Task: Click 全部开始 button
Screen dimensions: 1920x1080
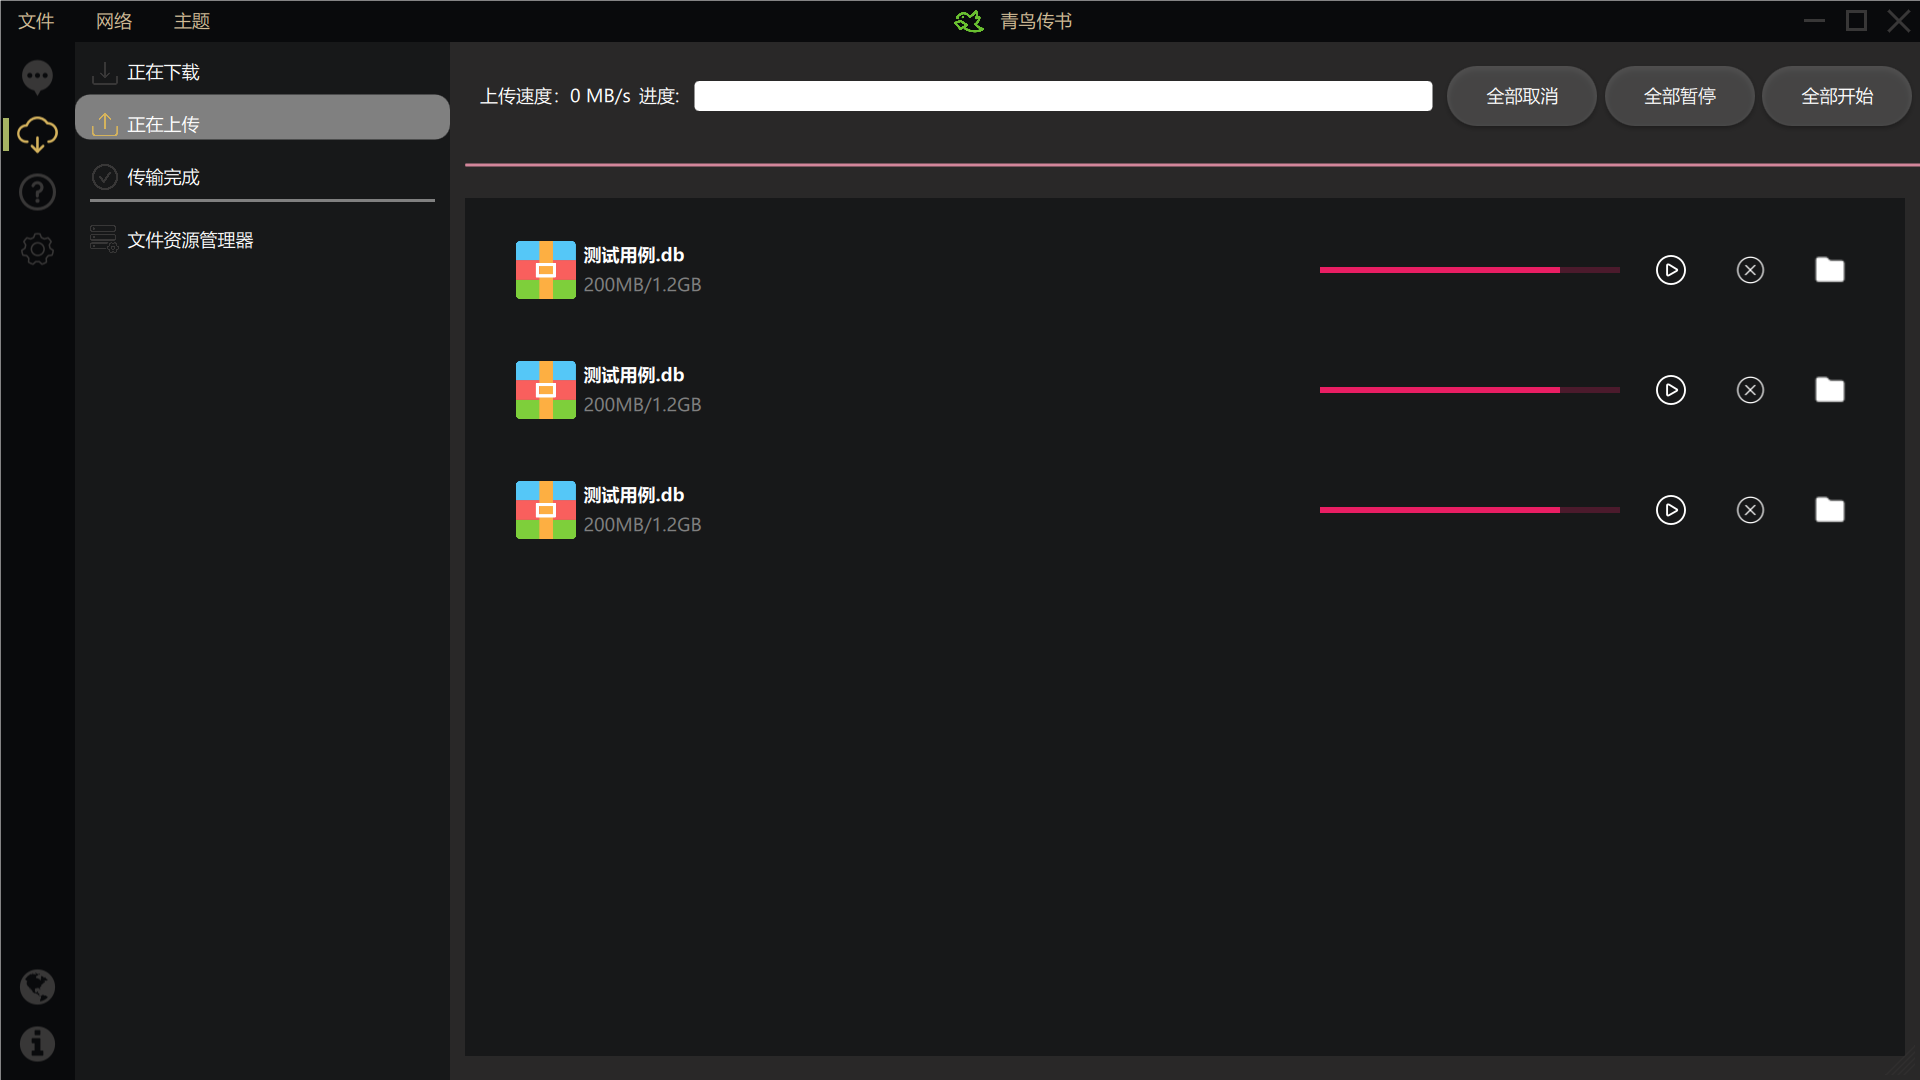Action: [1837, 96]
